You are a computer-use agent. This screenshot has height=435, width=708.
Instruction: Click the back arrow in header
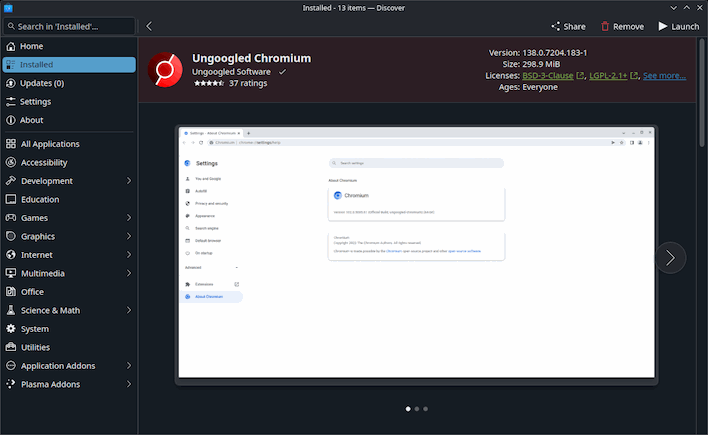(149, 26)
